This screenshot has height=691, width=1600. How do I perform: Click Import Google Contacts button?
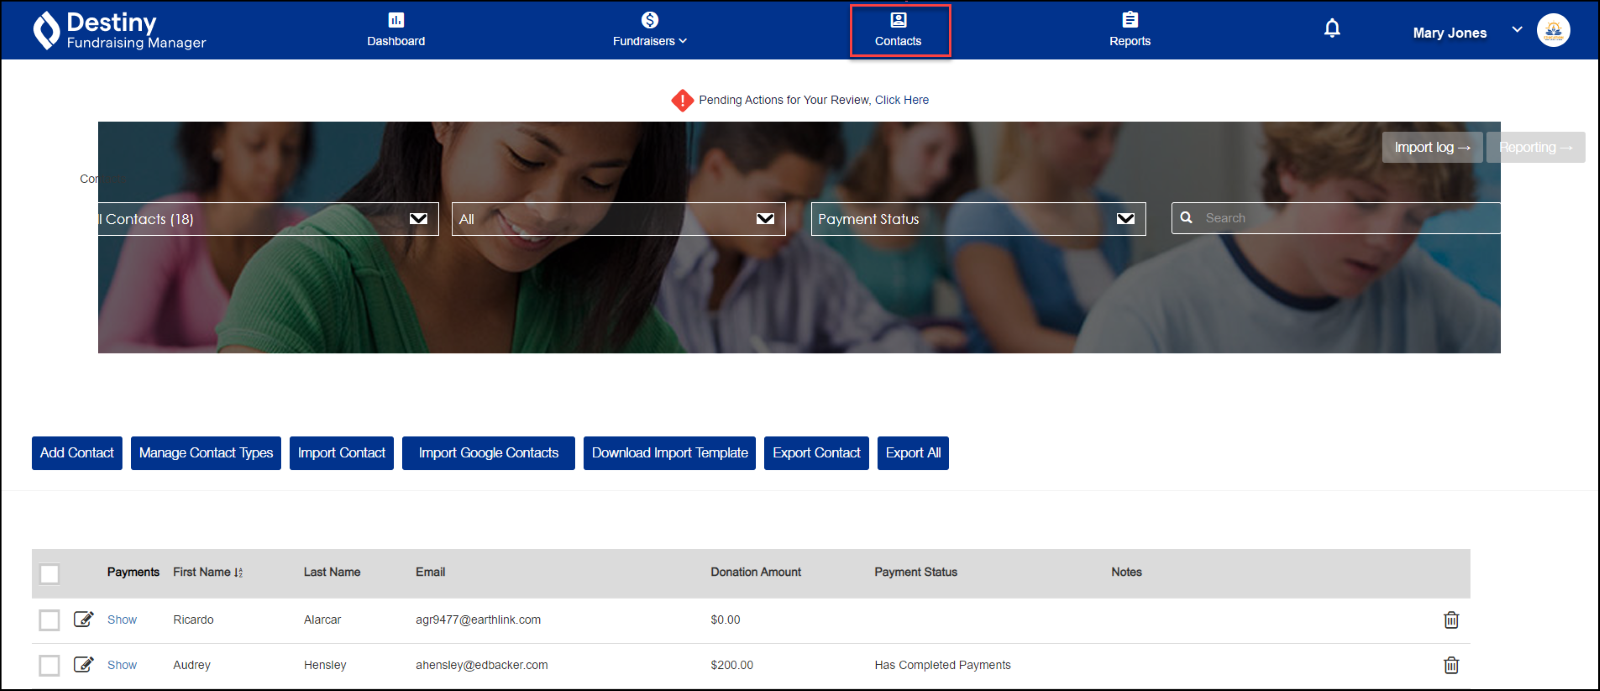click(x=488, y=453)
